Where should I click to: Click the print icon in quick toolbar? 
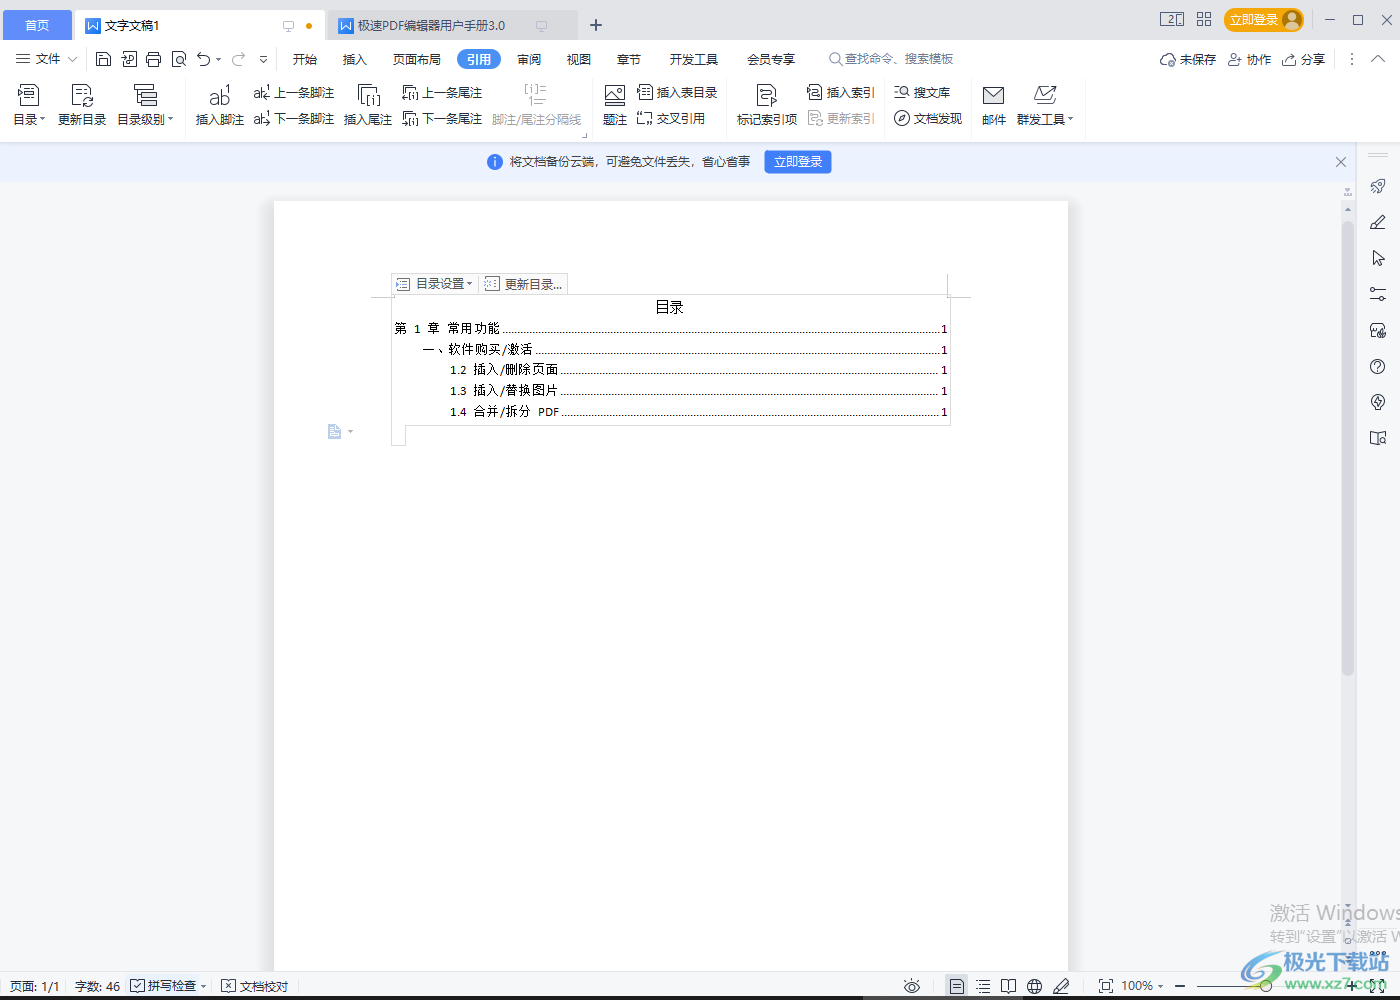154,59
